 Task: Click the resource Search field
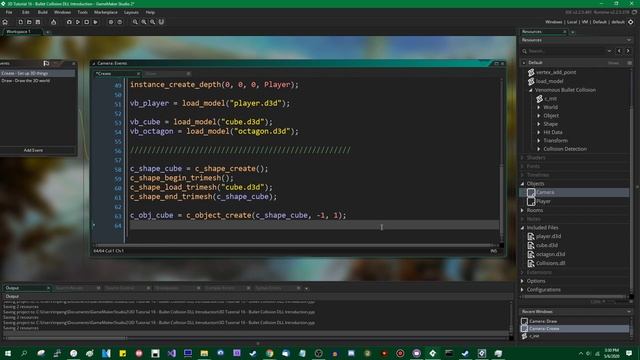tap(567, 51)
